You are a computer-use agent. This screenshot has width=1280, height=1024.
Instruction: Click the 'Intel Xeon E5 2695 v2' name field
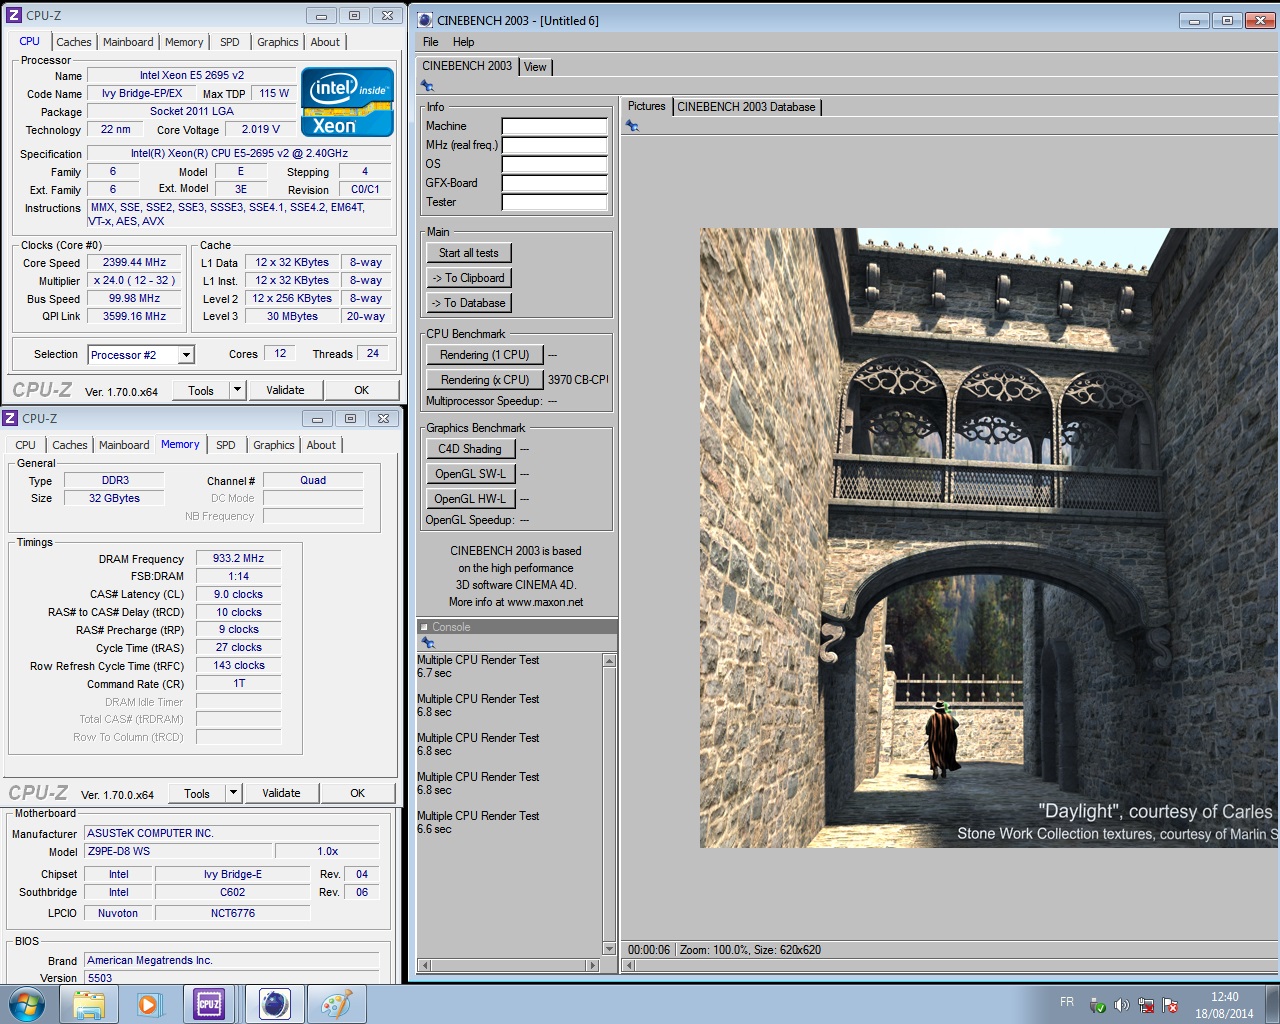pos(191,75)
